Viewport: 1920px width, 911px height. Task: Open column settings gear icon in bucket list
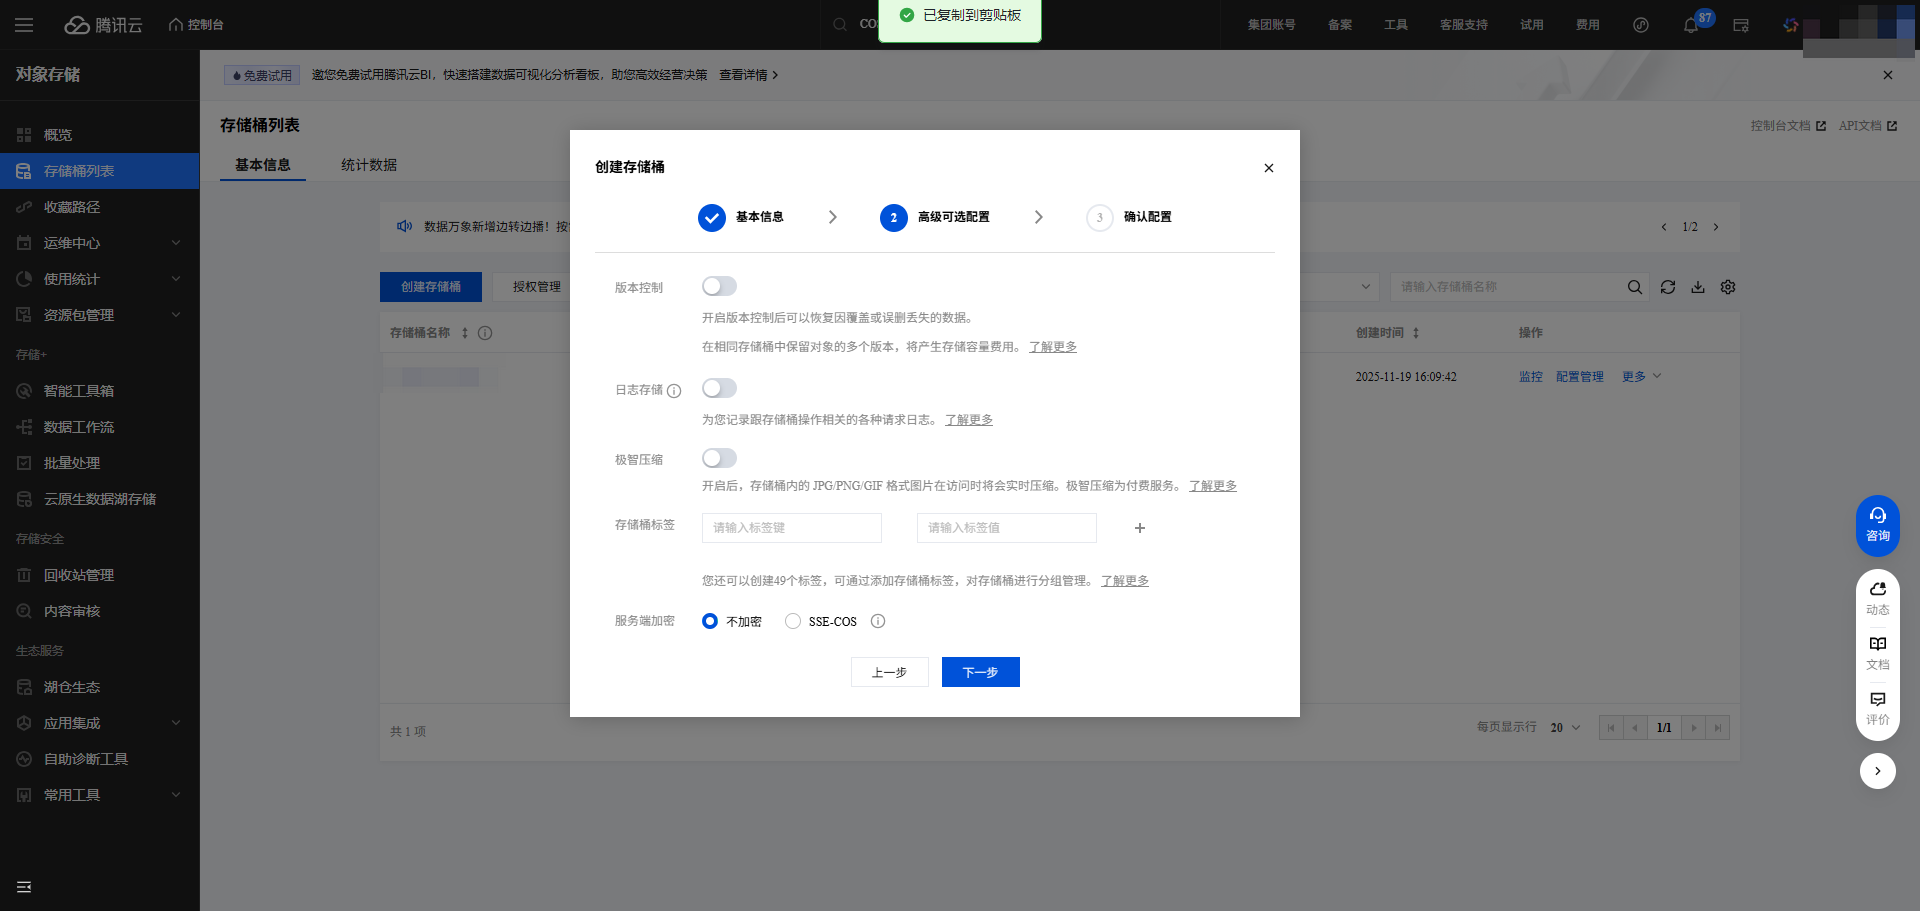pyautogui.click(x=1727, y=287)
